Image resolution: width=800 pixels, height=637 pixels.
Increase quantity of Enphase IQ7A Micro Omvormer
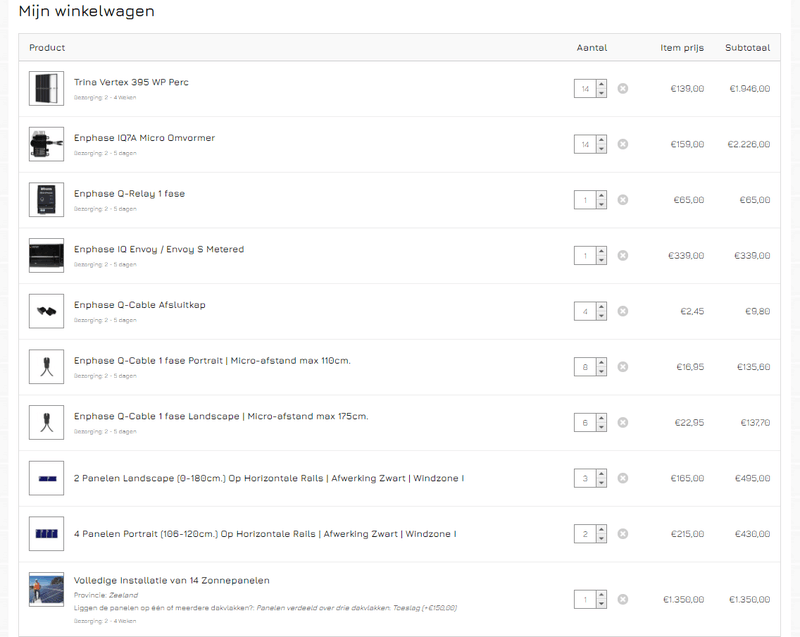pos(602,140)
